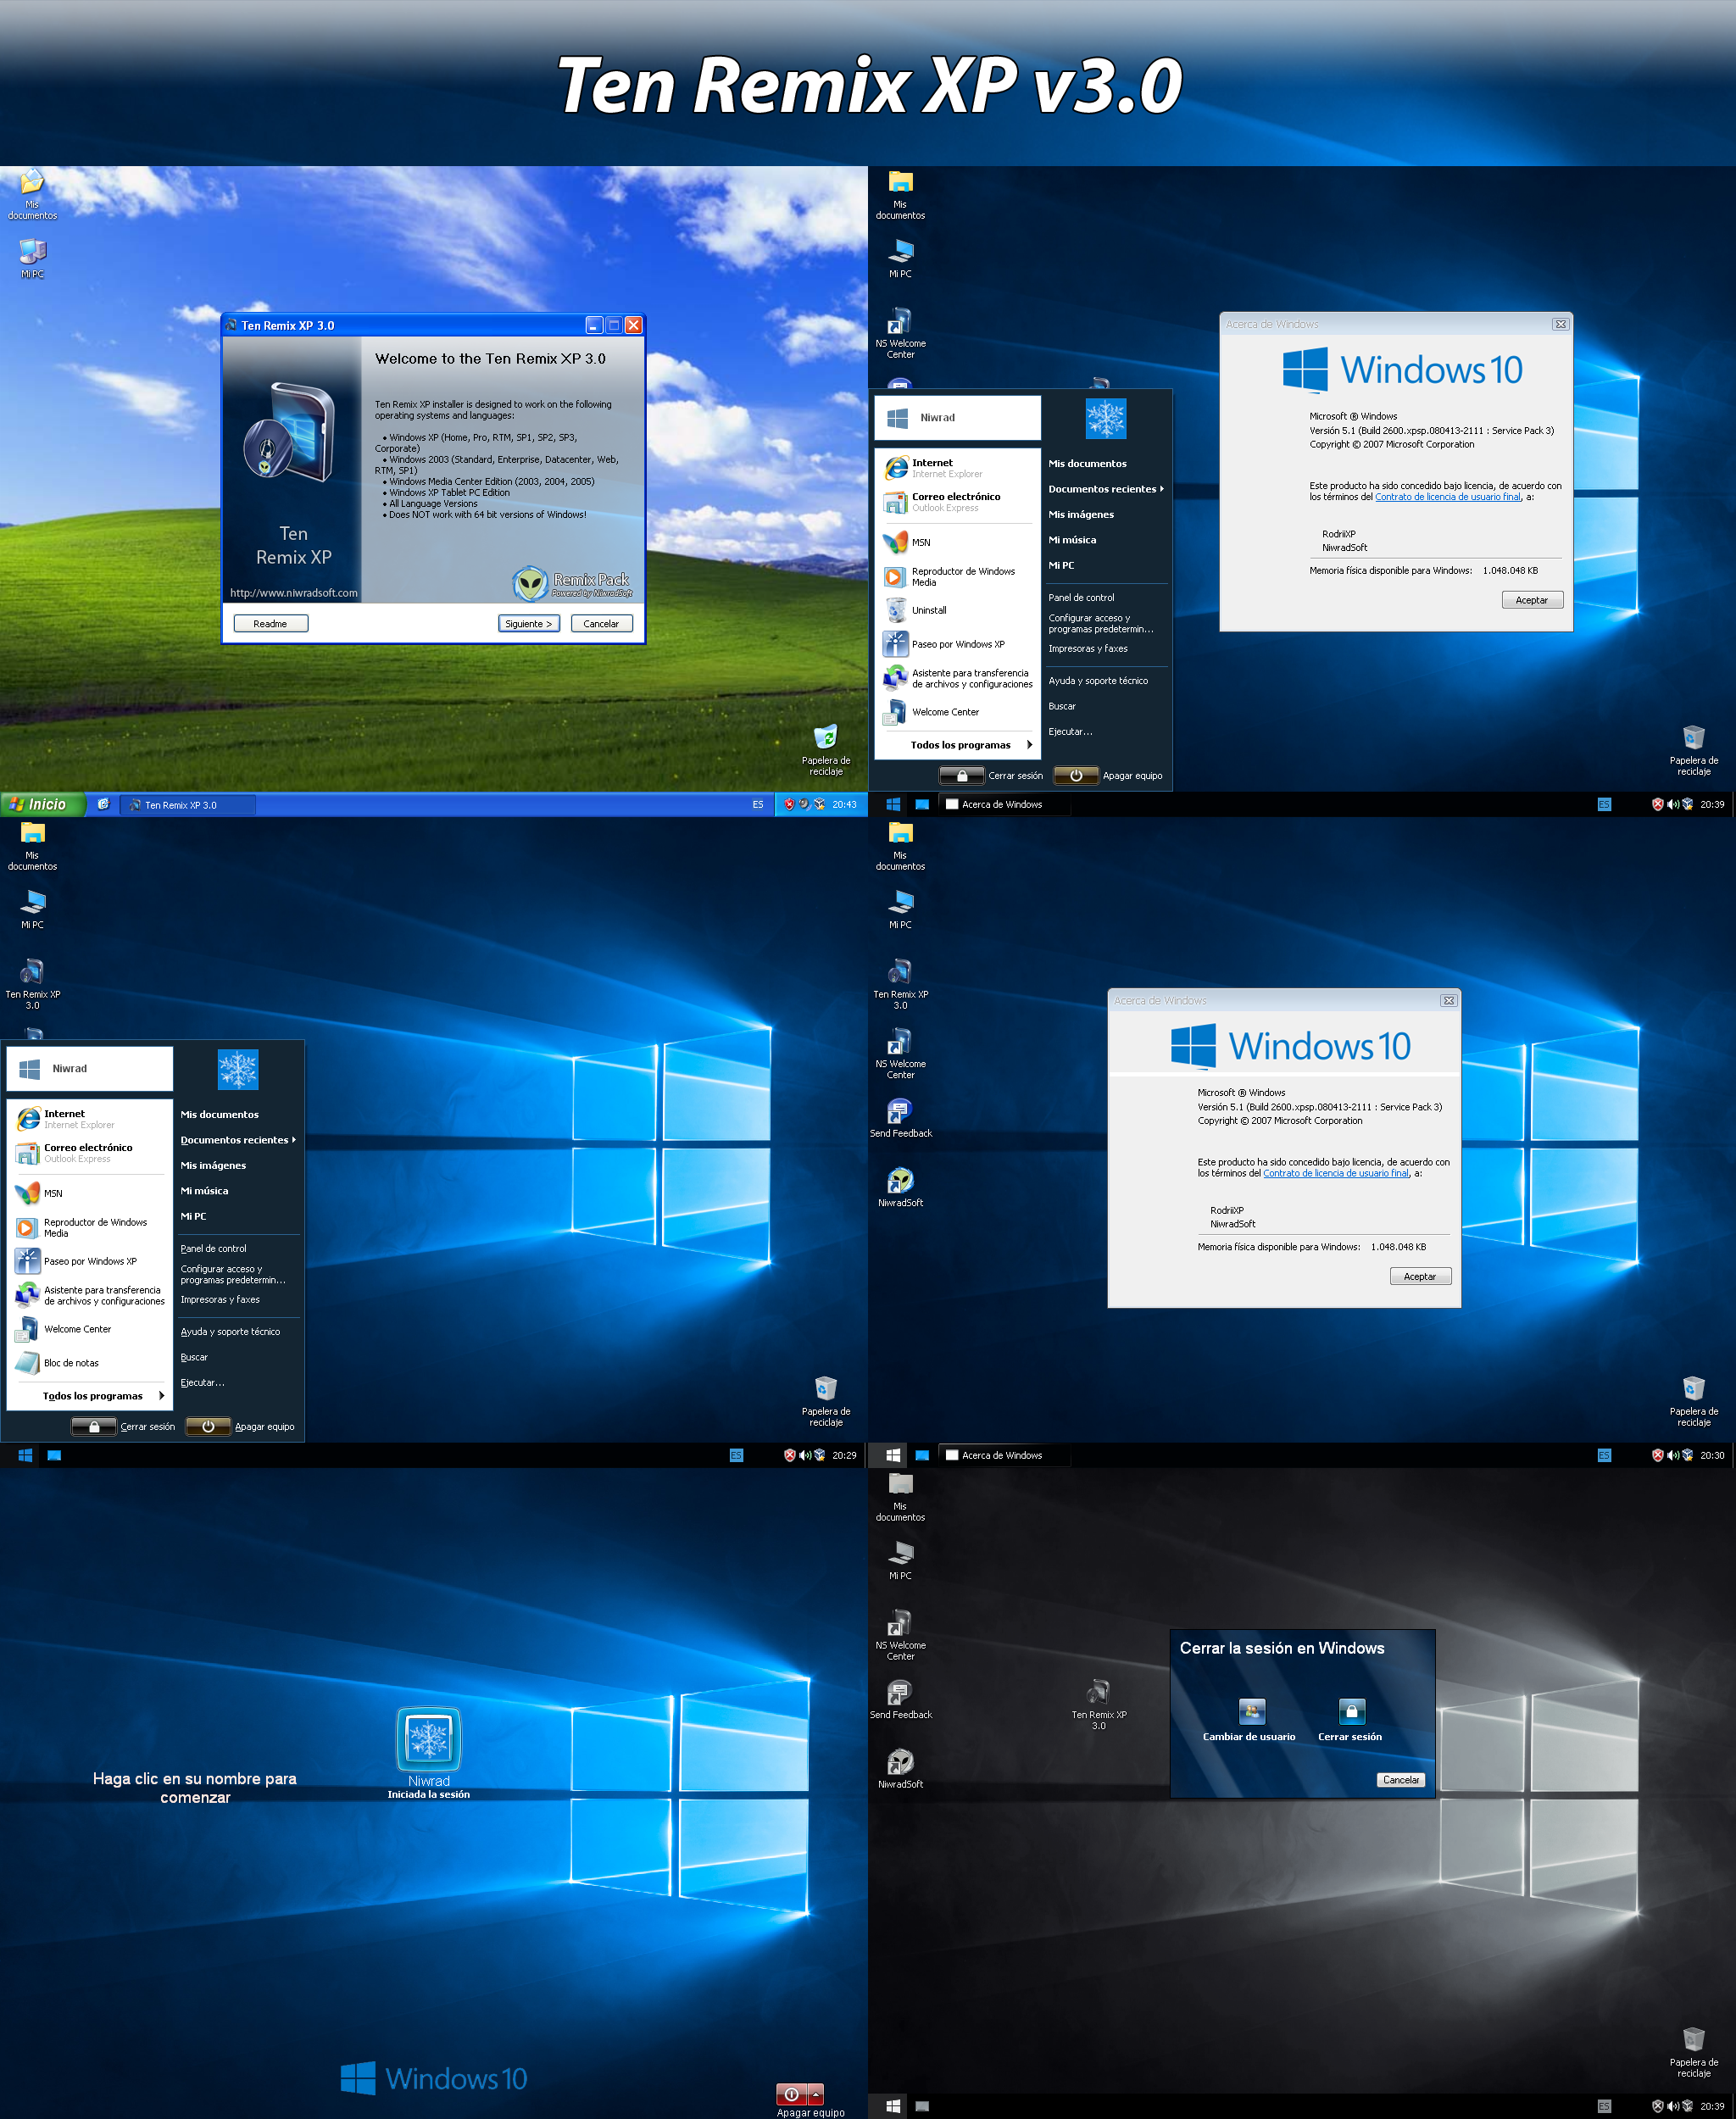Open the www.niwradsoft.com address in the installer
The width and height of the screenshot is (1736, 2119).
point(293,593)
